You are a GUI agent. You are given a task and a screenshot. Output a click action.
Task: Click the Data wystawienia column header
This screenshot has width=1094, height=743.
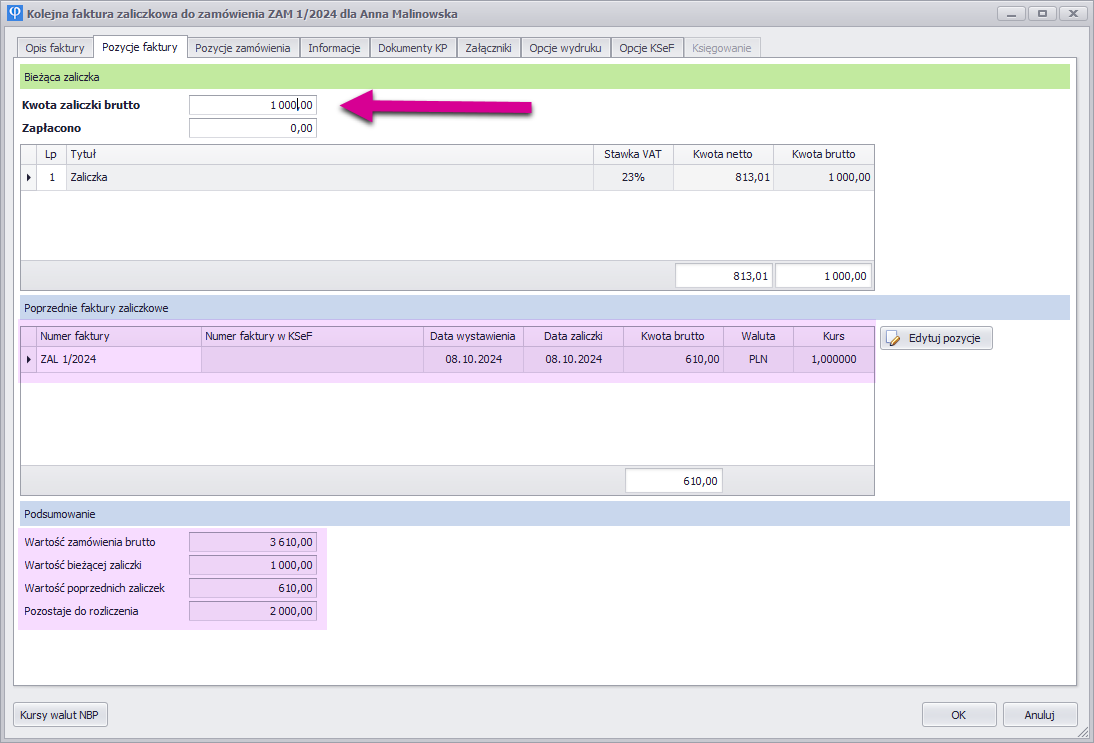[473, 336]
